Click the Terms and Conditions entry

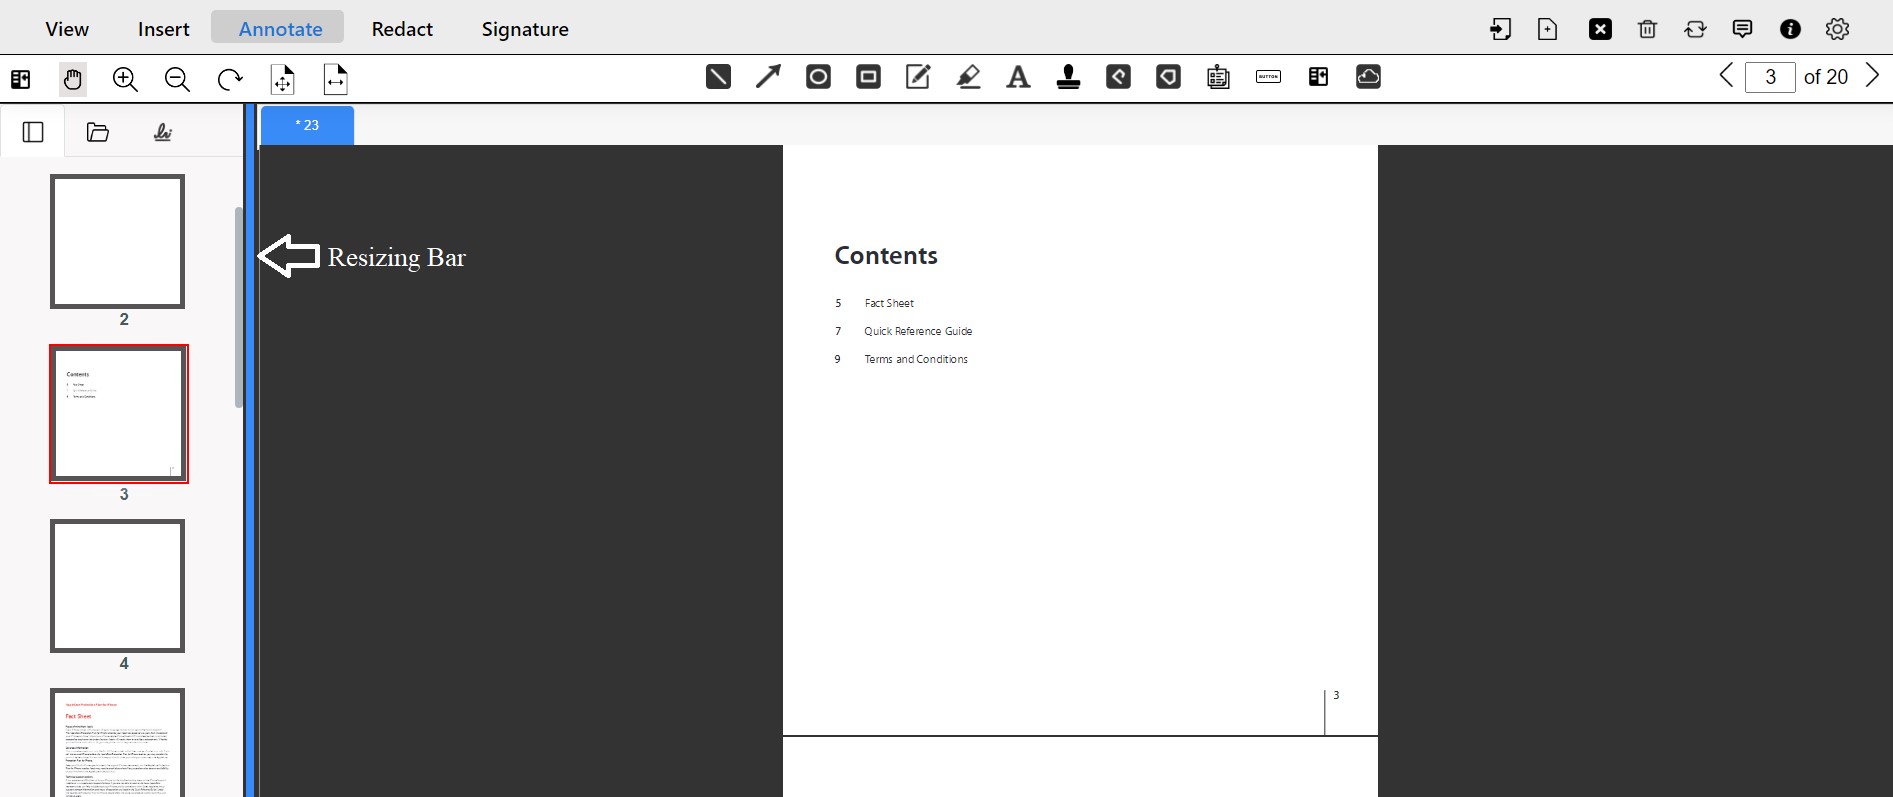click(x=916, y=359)
